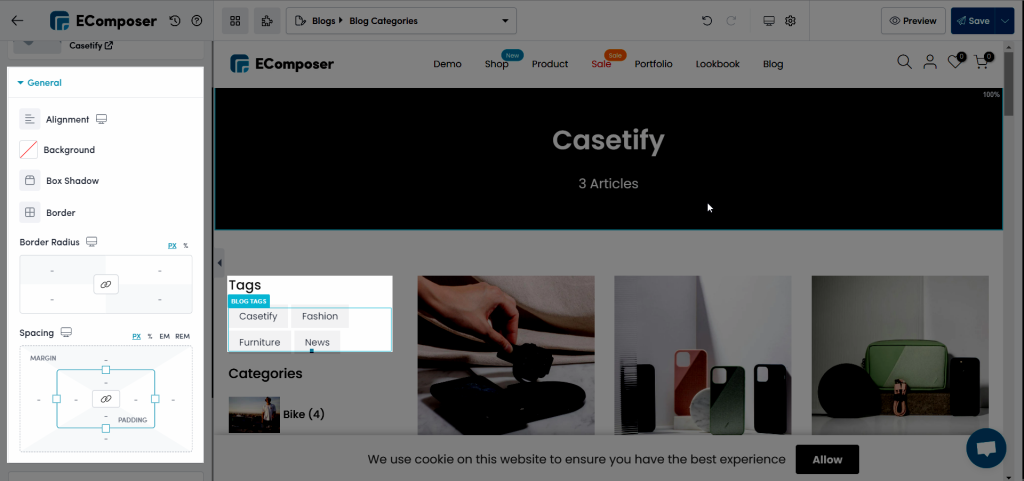
Task: Click the News tag
Action: point(317,342)
